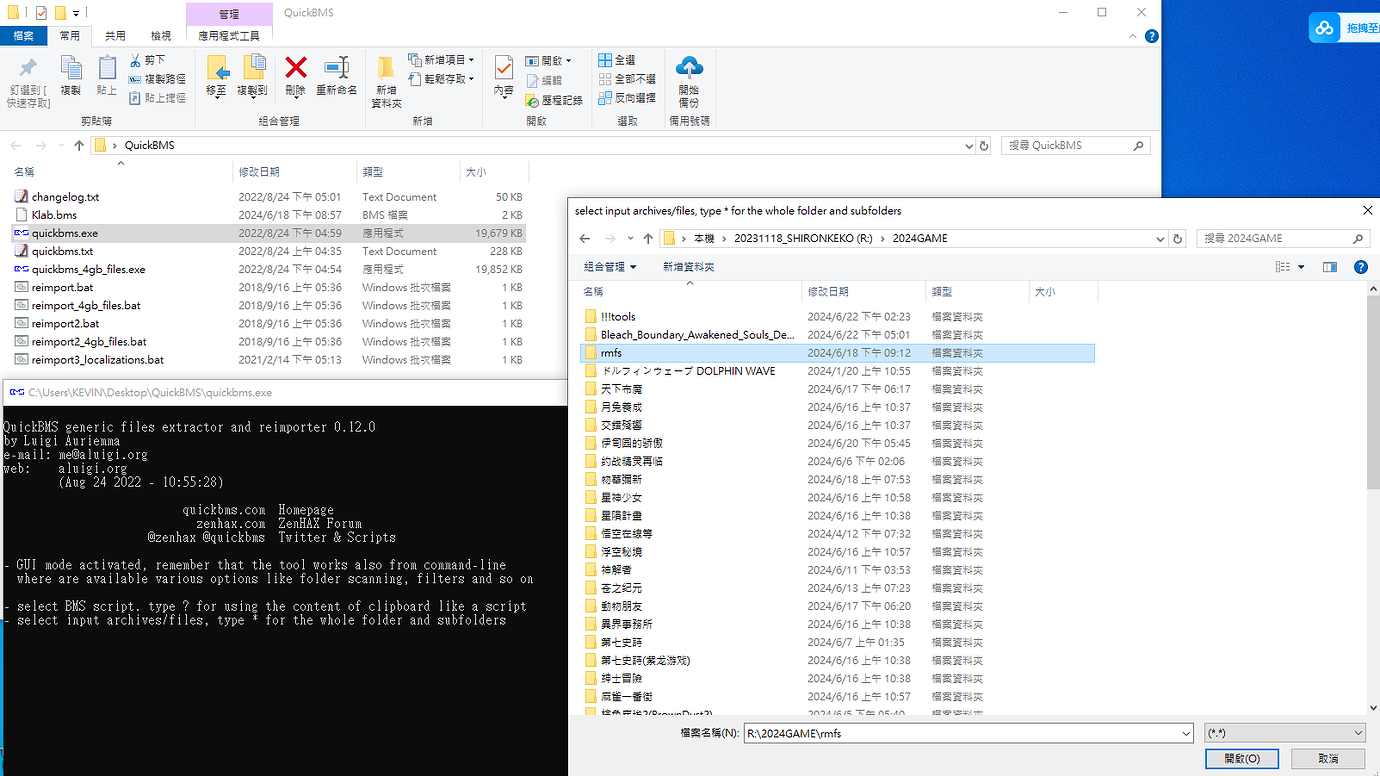1380x776 pixels.
Task: Open the (*.*) file type filter dropdown
Action: click(1285, 734)
